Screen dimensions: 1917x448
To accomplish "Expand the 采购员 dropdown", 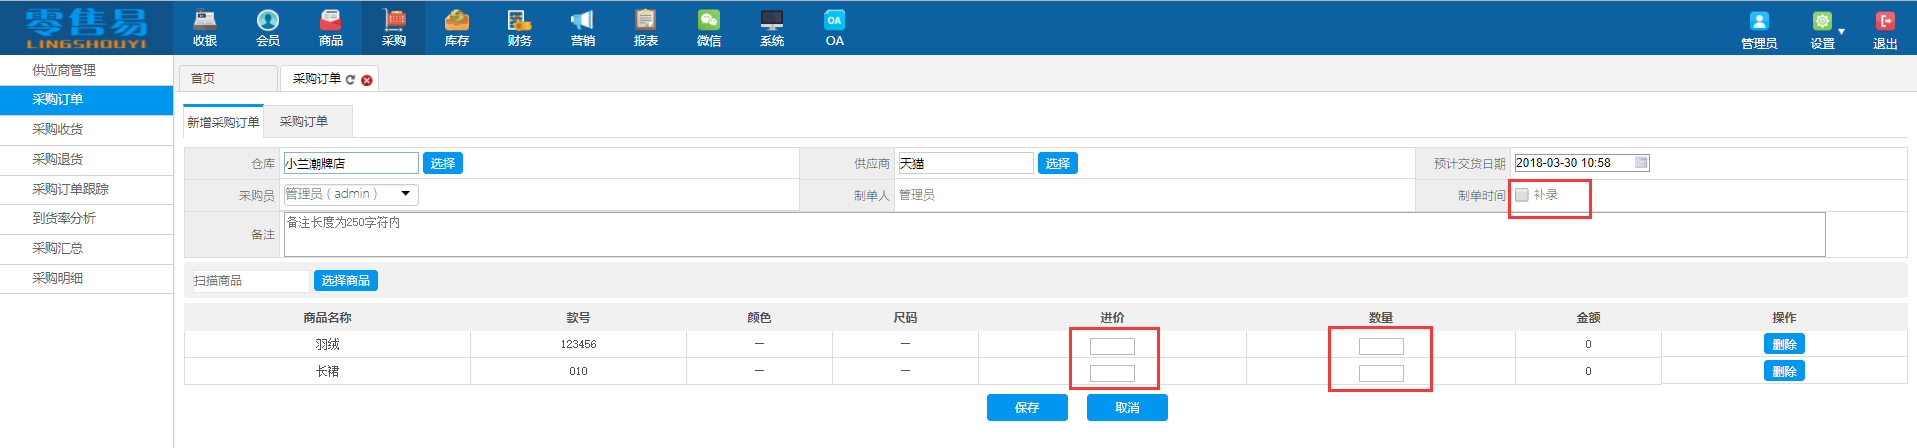I will pyautogui.click(x=406, y=194).
